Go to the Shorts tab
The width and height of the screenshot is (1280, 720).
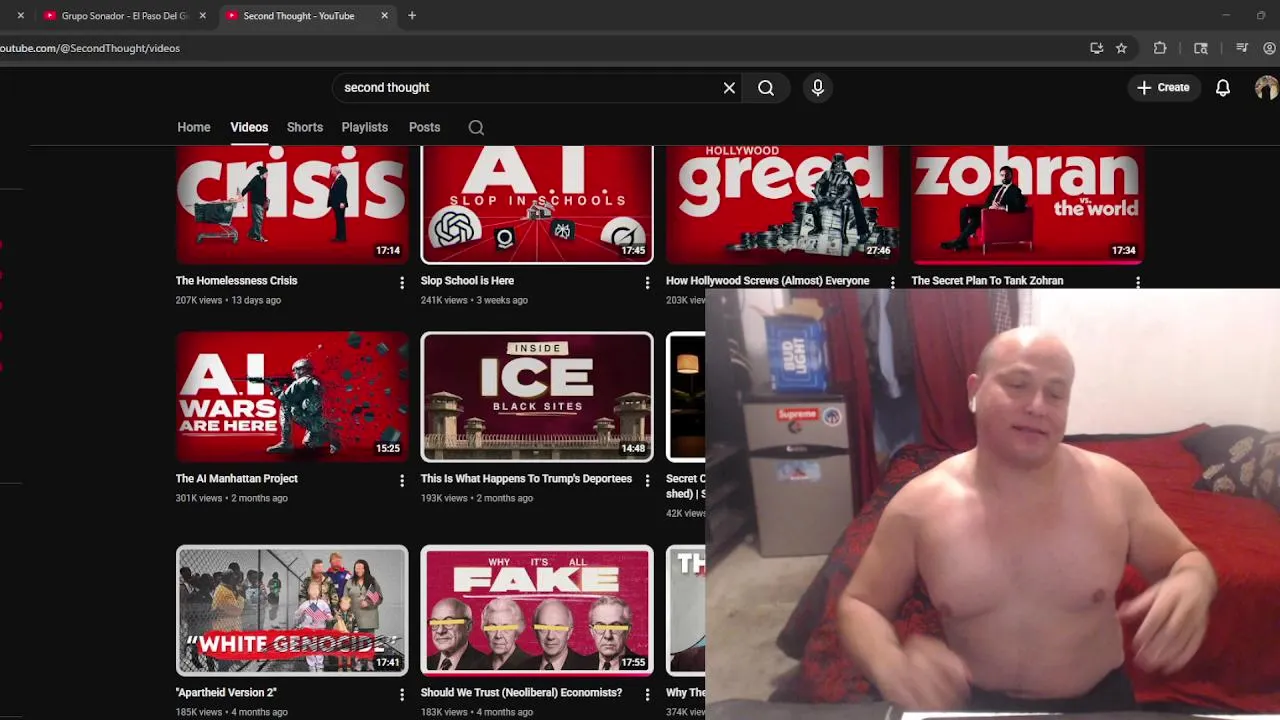pos(305,127)
